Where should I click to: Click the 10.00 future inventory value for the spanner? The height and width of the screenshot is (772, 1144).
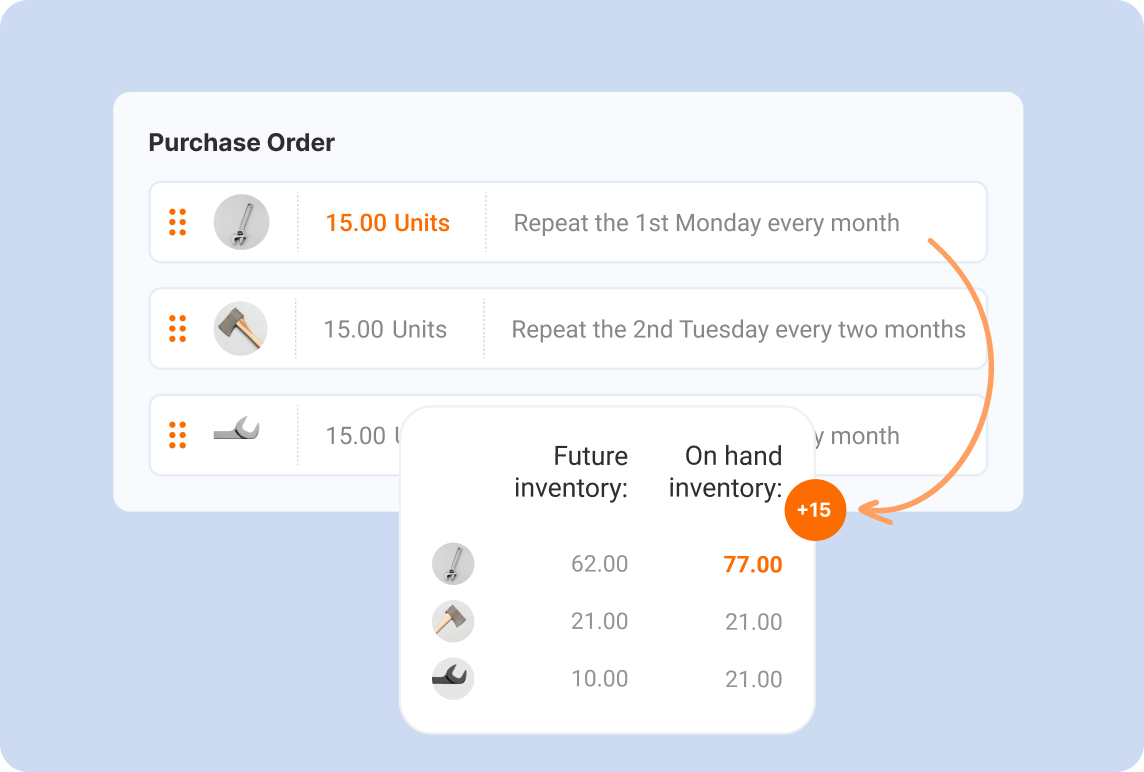[599, 679]
